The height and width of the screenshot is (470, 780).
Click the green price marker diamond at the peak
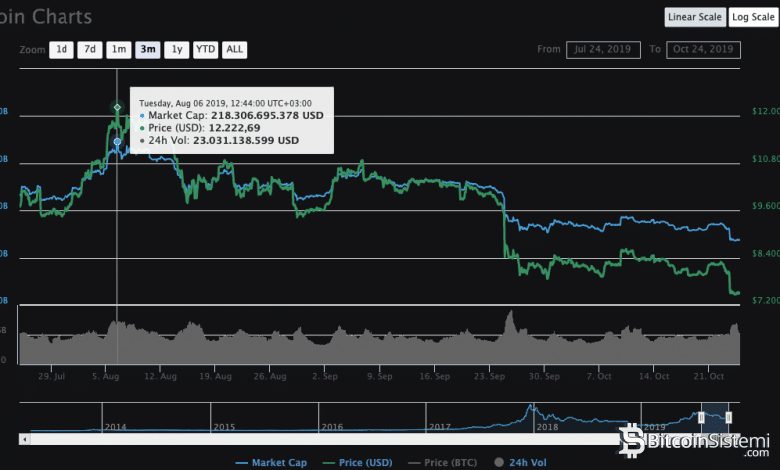coord(117,107)
